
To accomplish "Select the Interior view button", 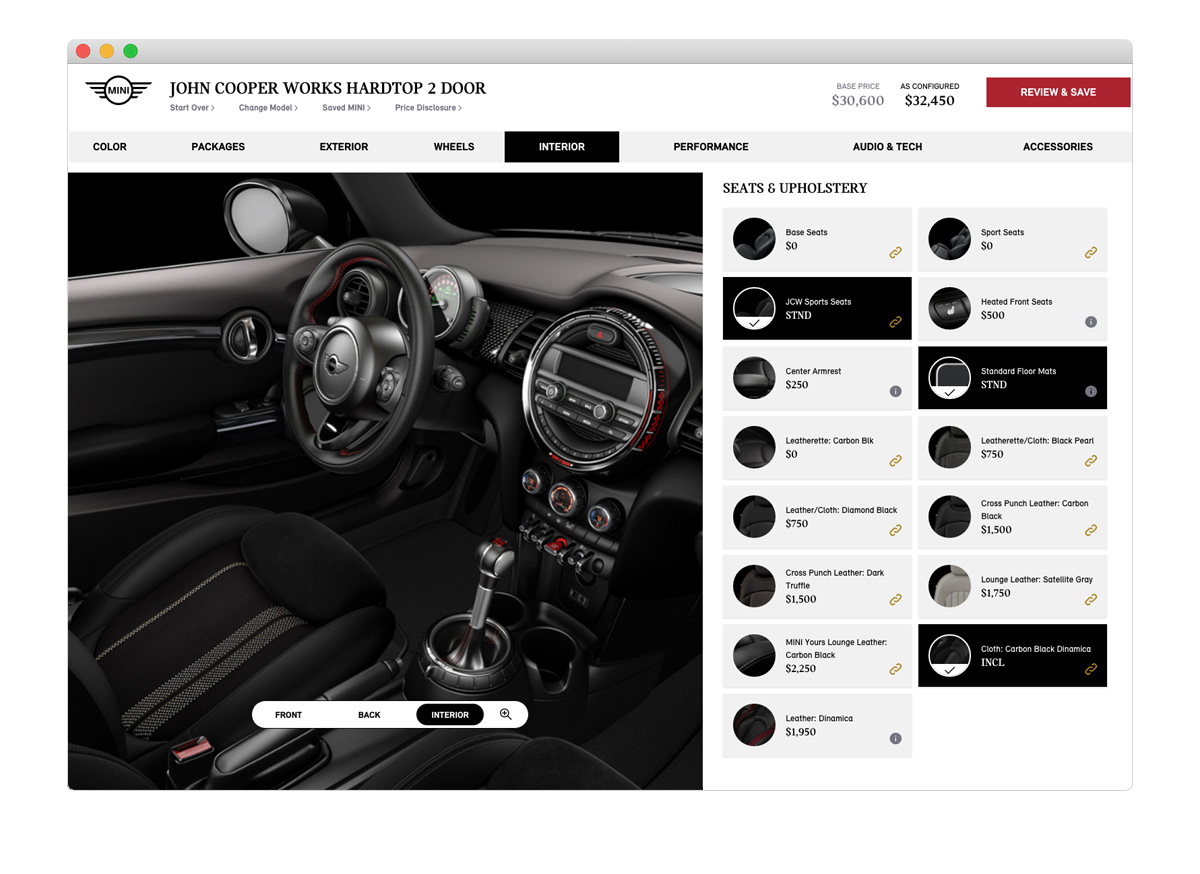I will point(450,715).
